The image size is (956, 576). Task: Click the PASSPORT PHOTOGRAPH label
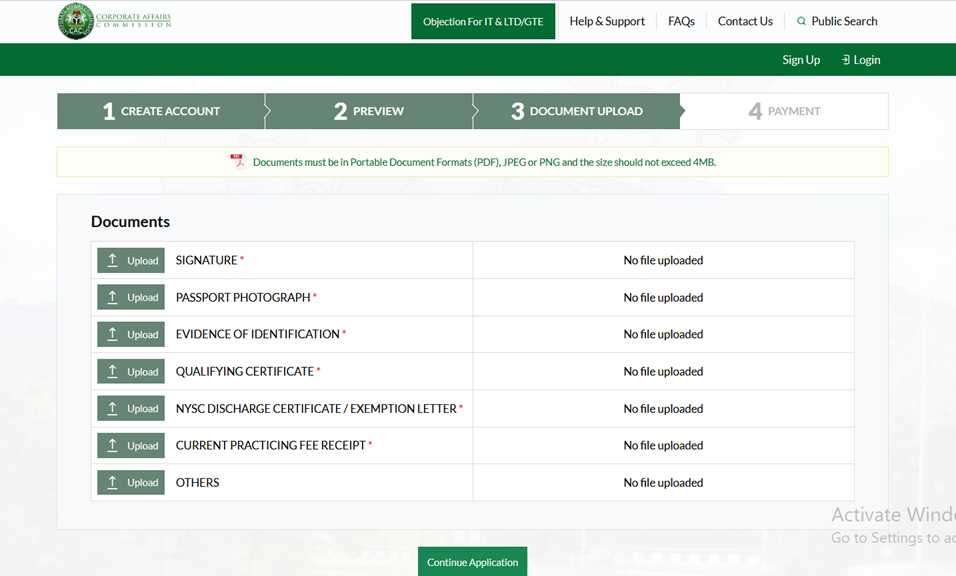(x=243, y=297)
